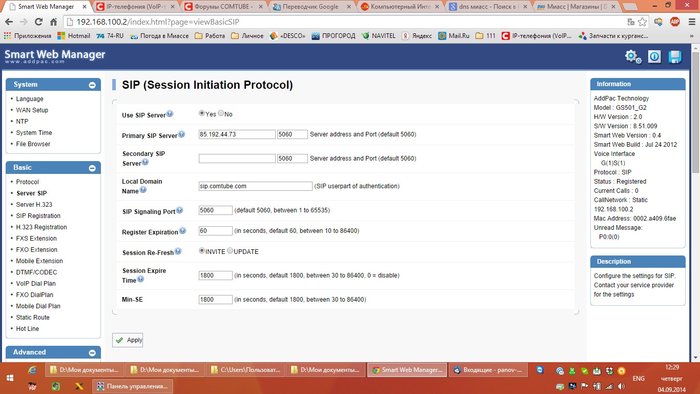Click the power icon in header
Screen dimensions: 700x394
[x=654, y=57]
